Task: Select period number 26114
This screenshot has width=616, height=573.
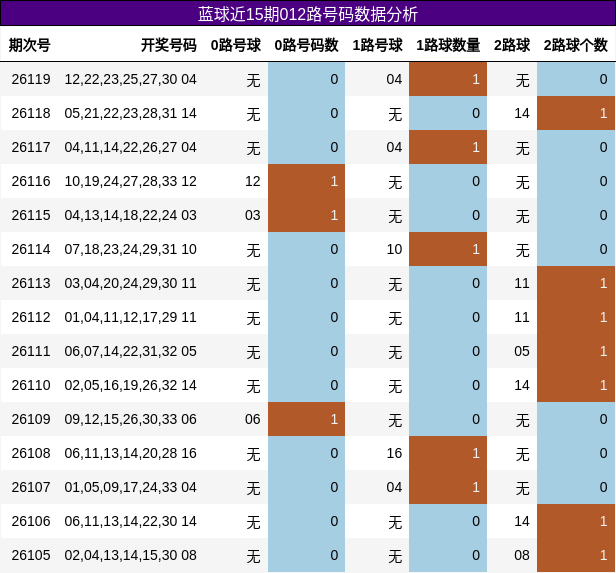Action: point(31,249)
